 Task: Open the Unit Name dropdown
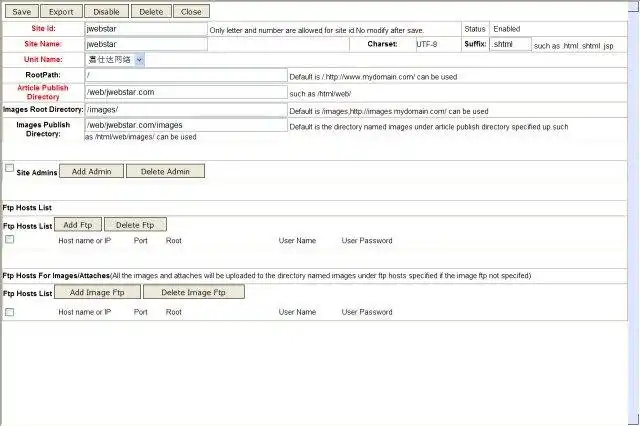point(115,60)
